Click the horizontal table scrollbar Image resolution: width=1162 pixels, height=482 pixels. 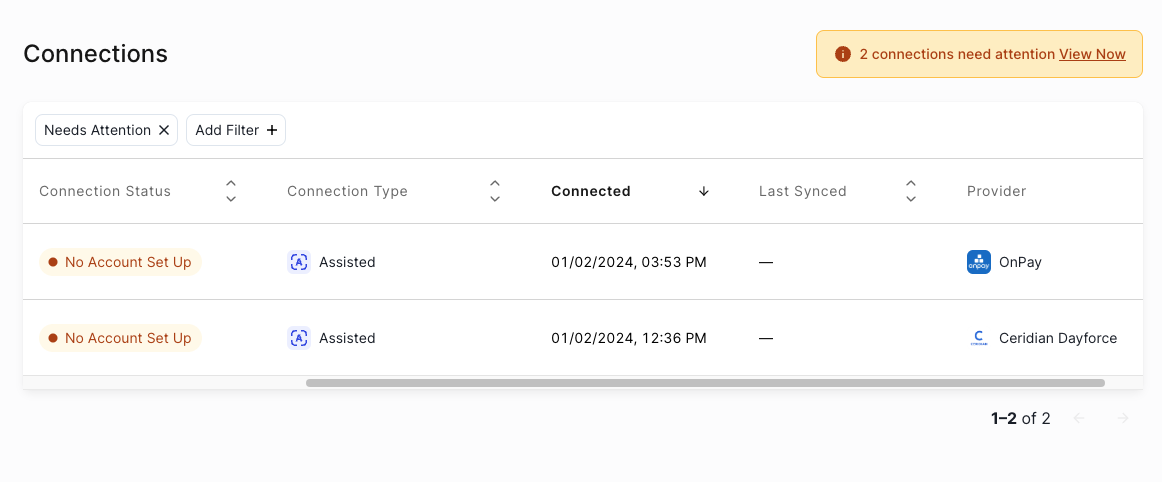pyautogui.click(x=705, y=383)
